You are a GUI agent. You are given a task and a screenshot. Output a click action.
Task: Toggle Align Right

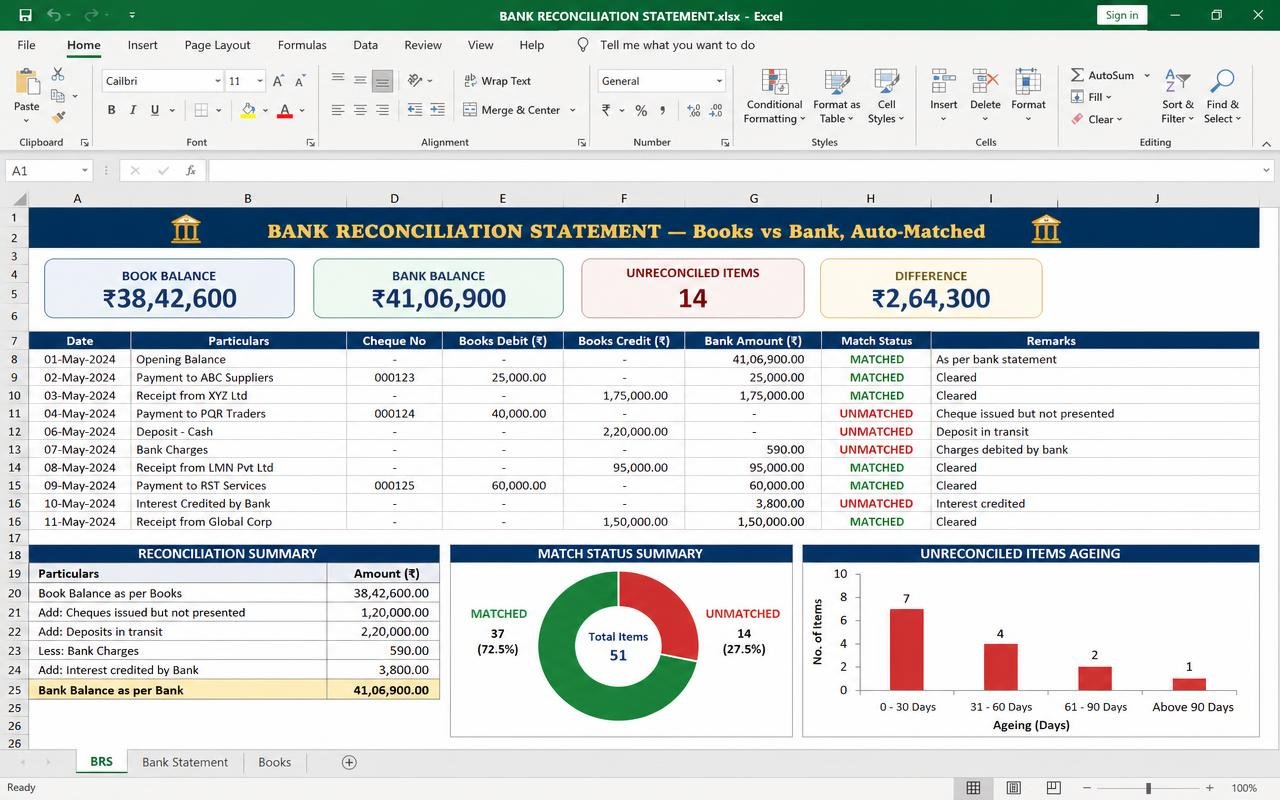click(x=382, y=110)
